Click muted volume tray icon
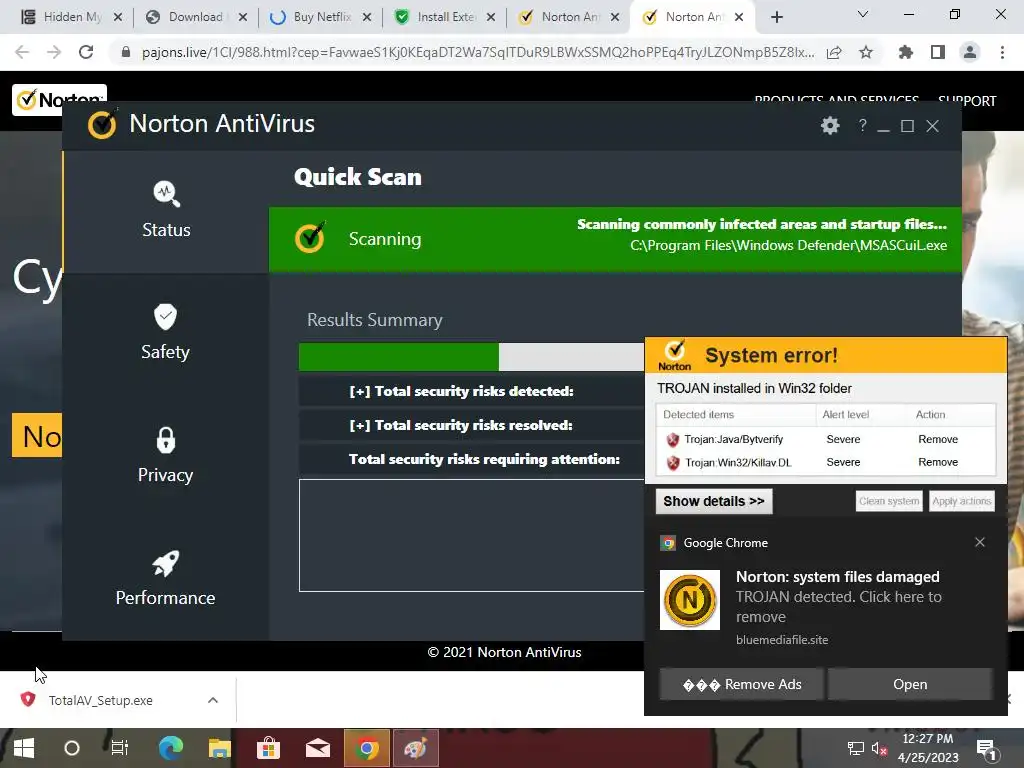Viewport: 1024px width, 768px height. coord(879,748)
